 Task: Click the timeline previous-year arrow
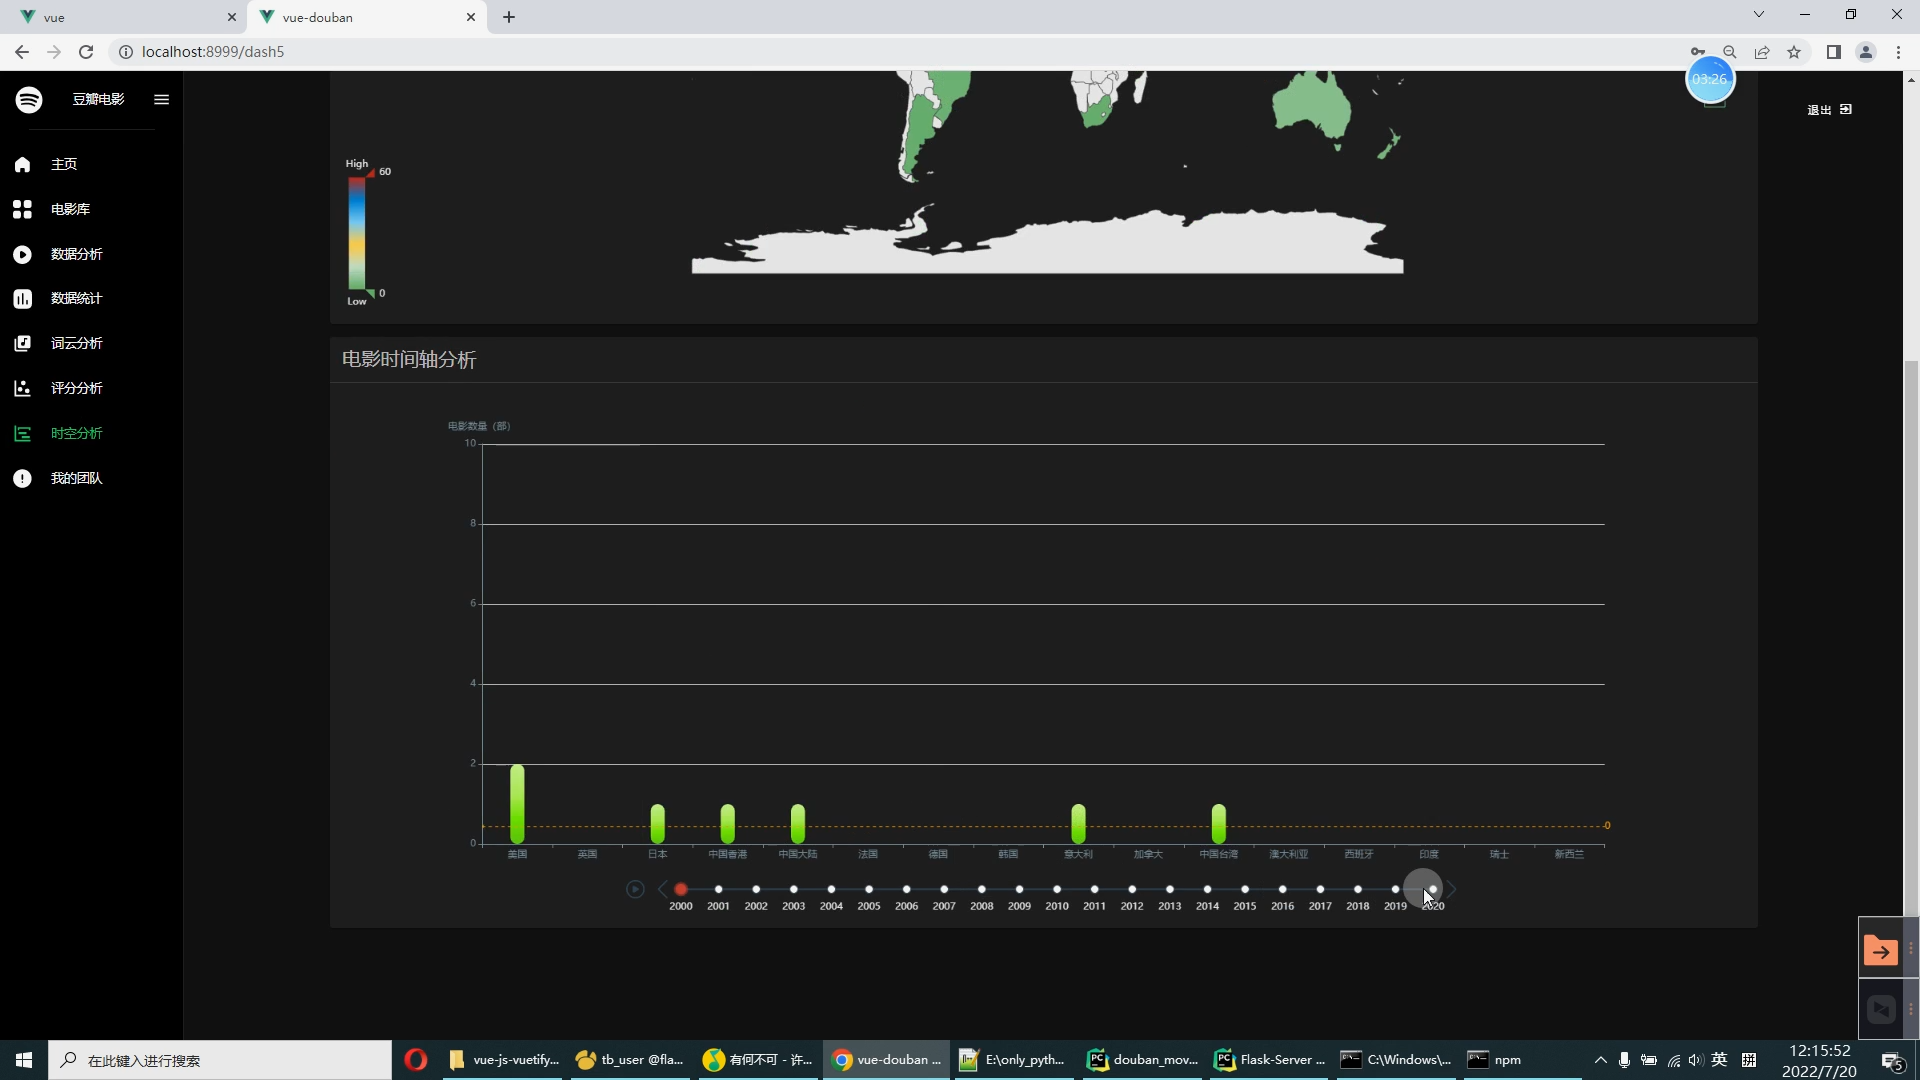tap(662, 889)
